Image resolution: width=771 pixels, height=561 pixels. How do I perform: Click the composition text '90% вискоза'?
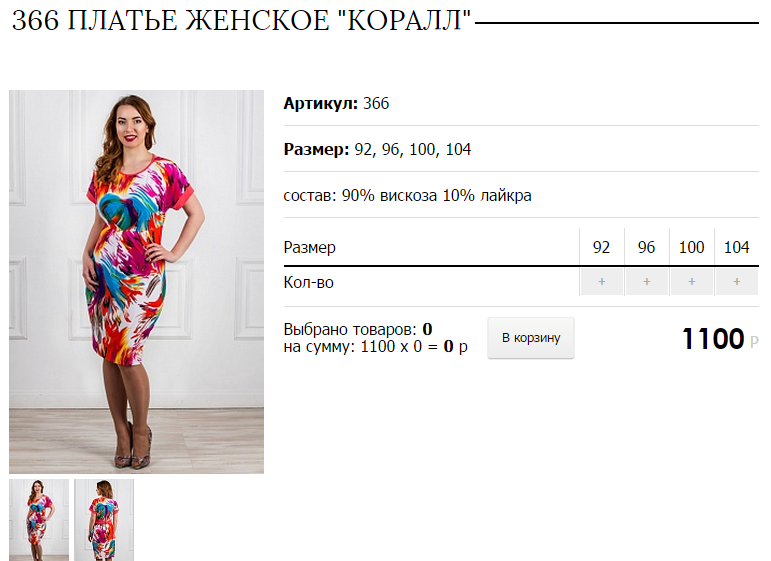point(389,196)
